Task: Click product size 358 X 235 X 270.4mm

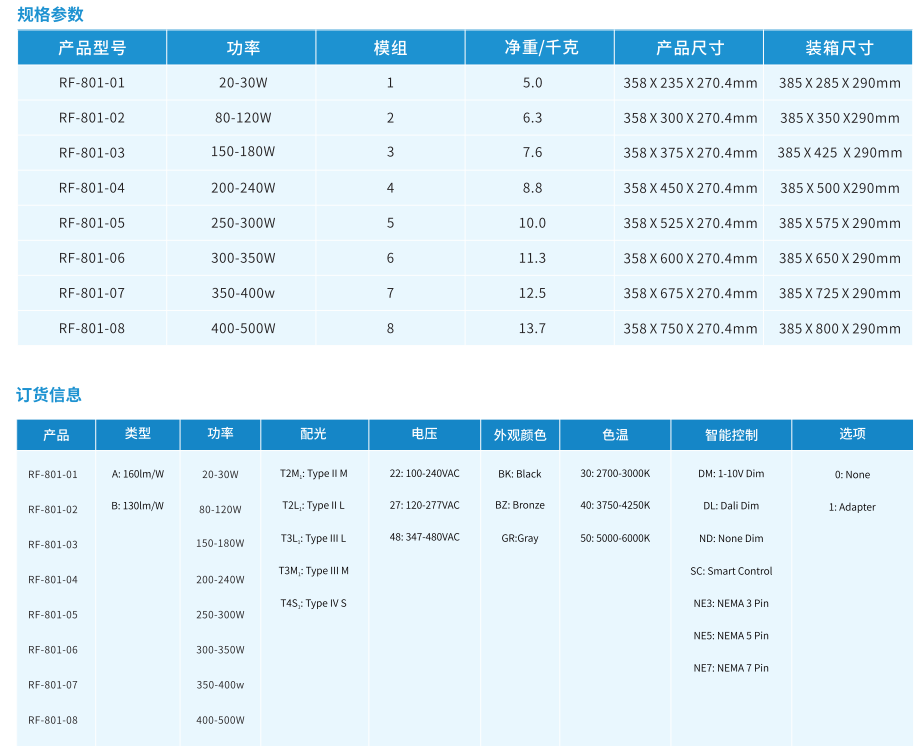Action: [690, 83]
